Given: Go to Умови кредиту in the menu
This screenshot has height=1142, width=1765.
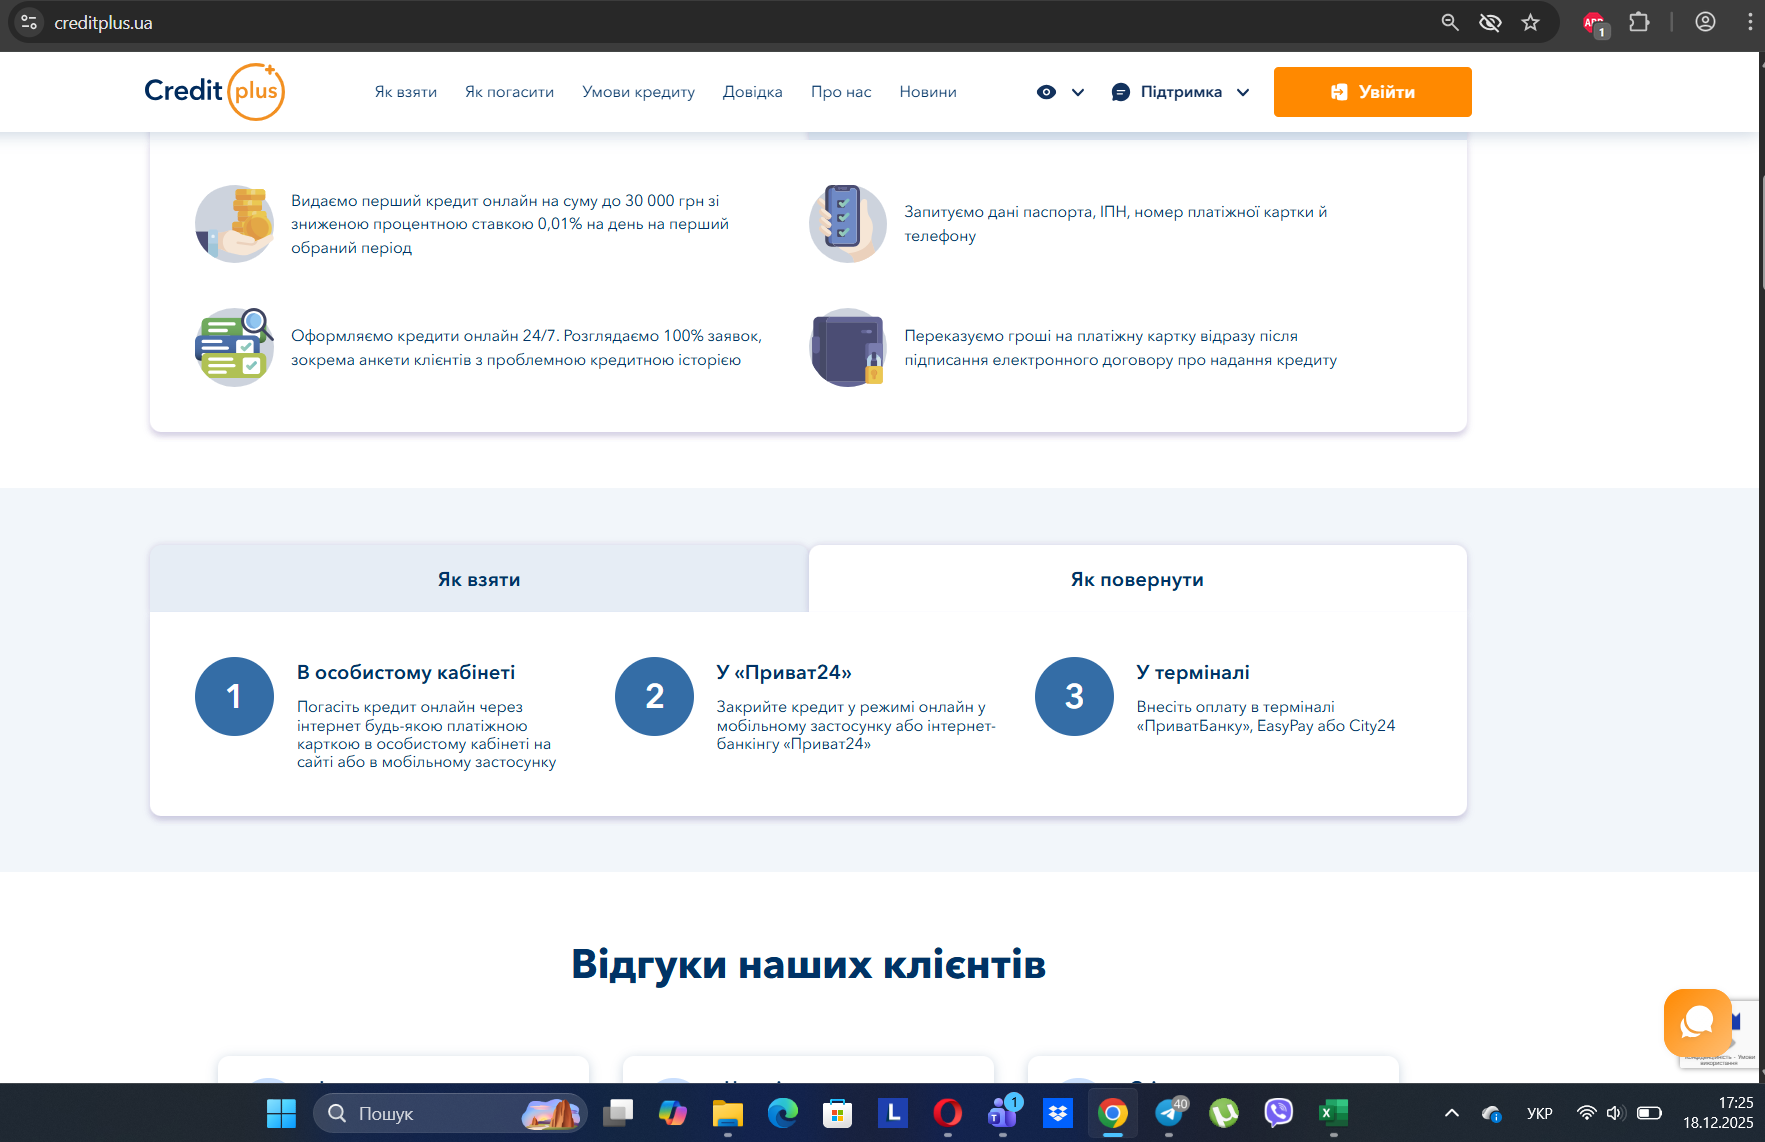Looking at the screenshot, I should (x=638, y=92).
